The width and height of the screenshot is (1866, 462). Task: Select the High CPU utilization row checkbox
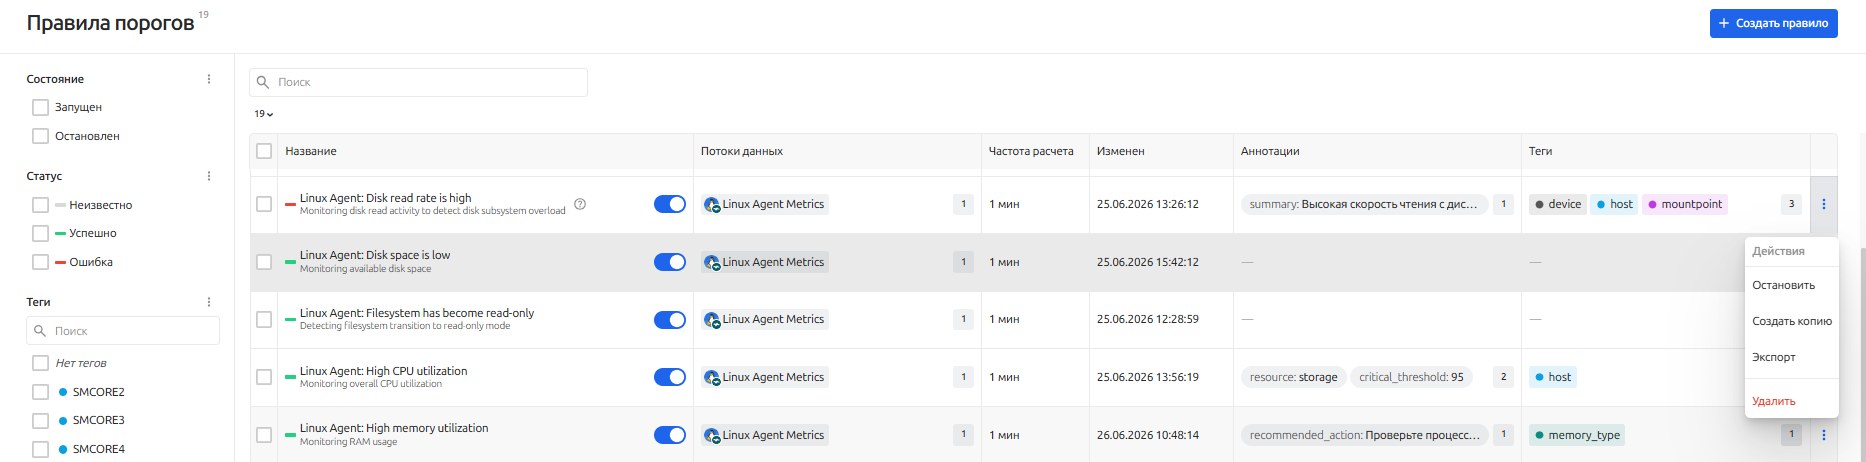pos(264,377)
